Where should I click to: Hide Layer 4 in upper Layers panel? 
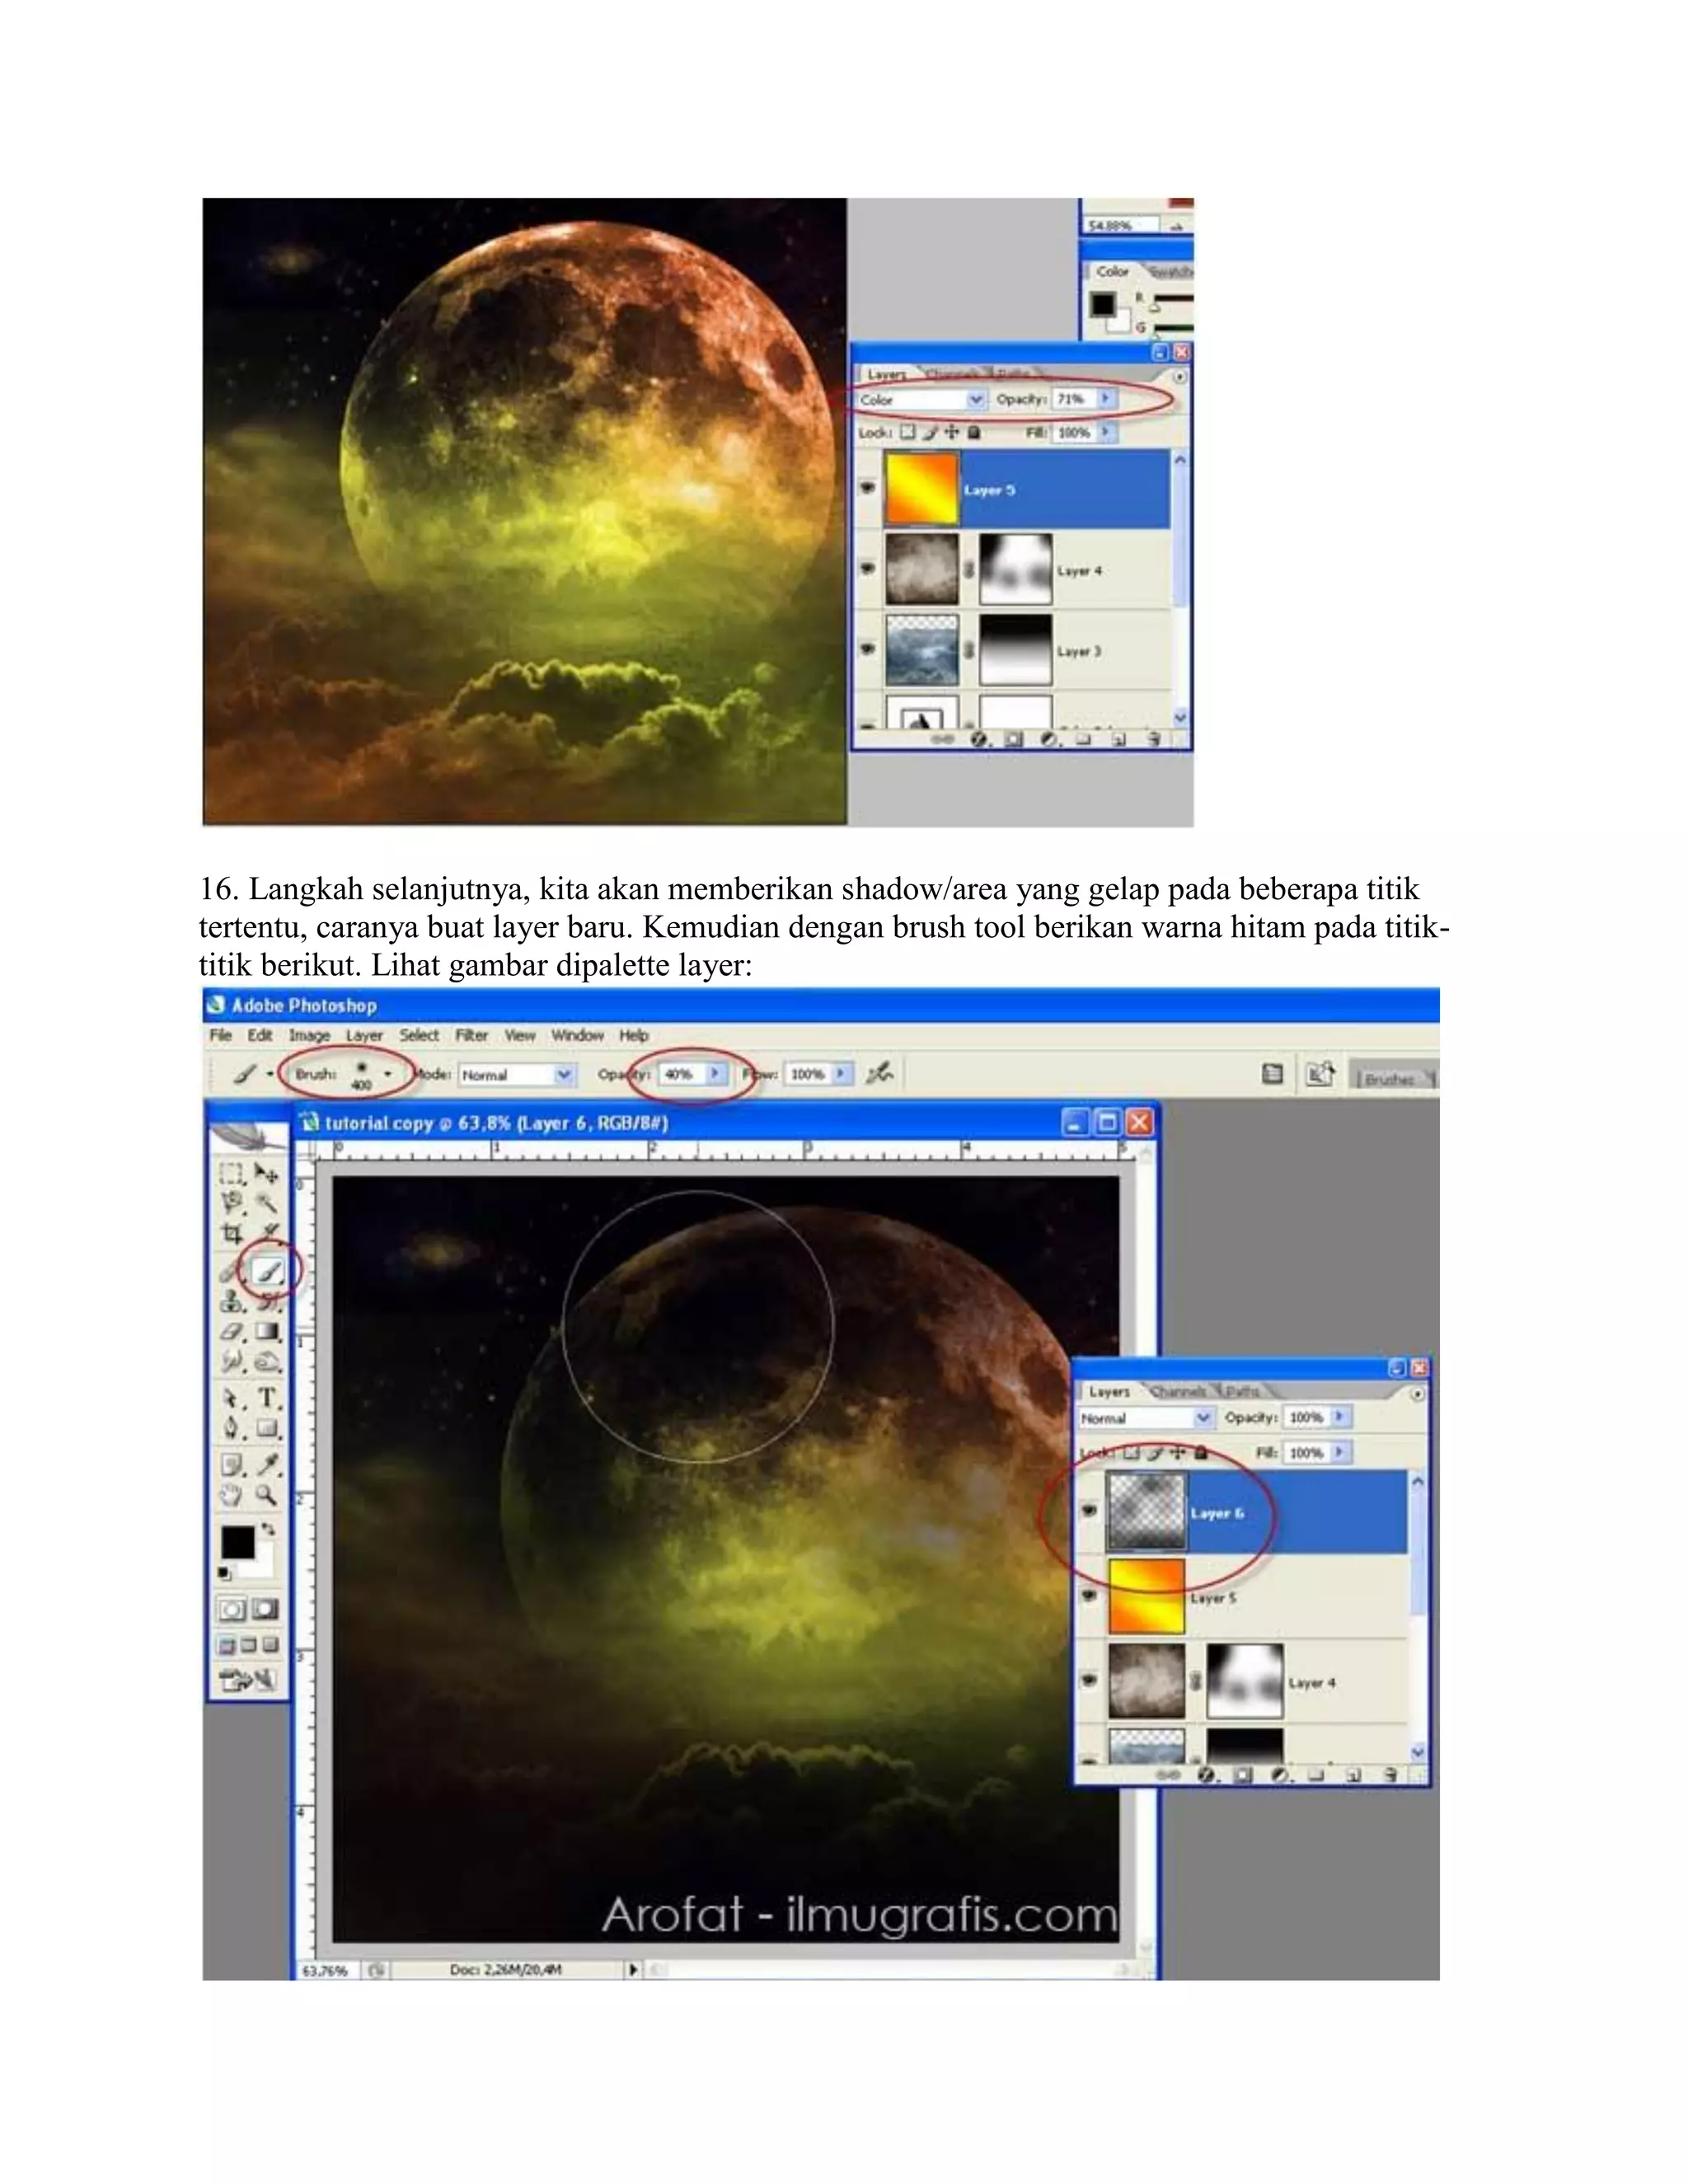click(867, 568)
